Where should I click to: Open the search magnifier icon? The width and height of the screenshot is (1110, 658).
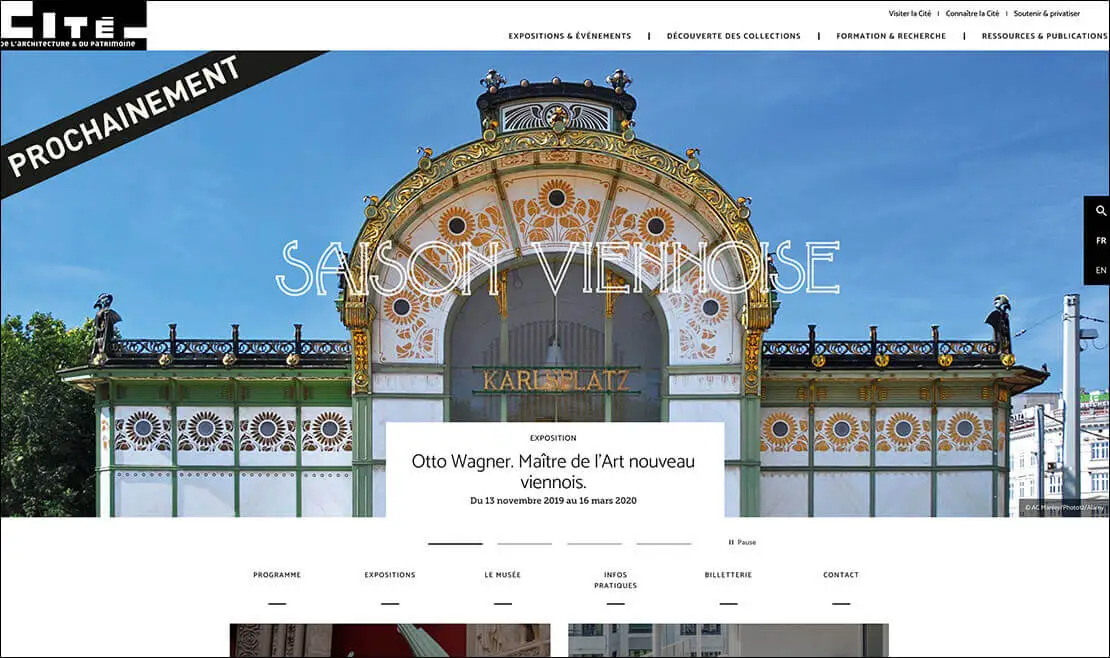click(1100, 211)
